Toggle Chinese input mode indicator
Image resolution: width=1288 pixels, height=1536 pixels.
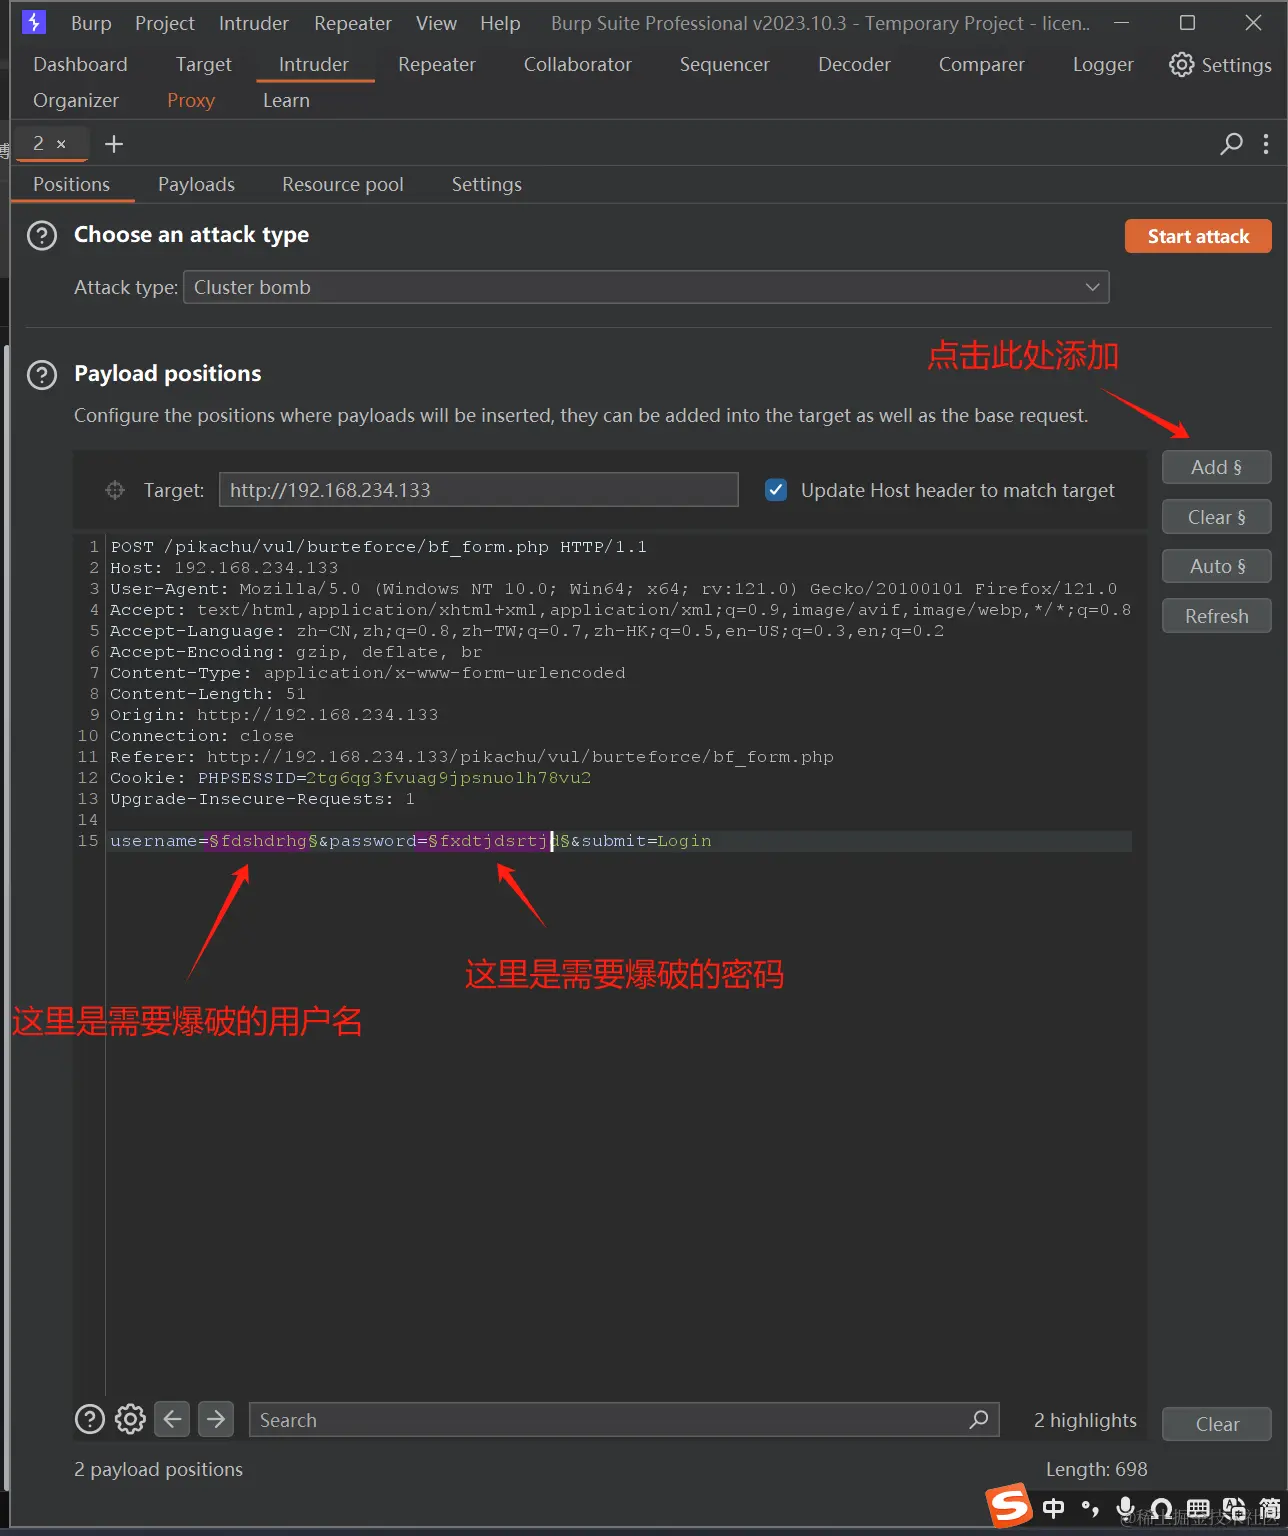tap(1053, 1508)
